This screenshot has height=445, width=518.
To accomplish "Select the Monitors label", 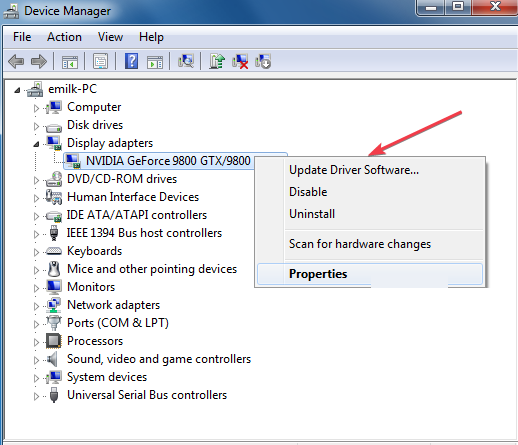I will coord(91,287).
